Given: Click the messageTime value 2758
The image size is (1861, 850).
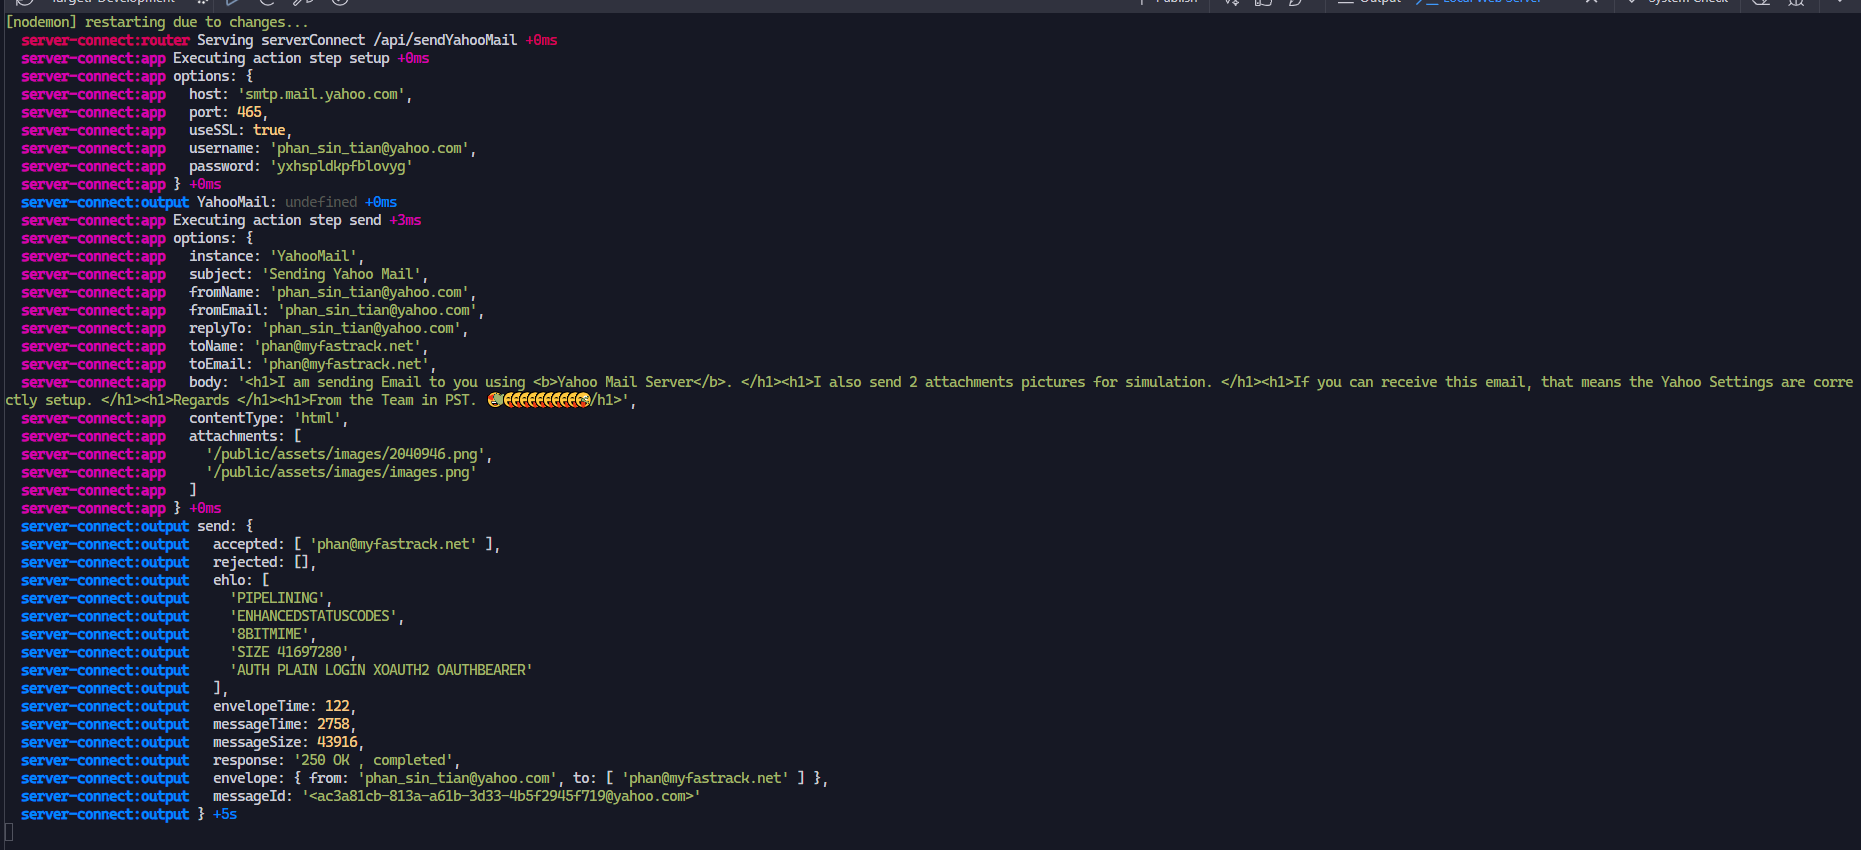Looking at the screenshot, I should [x=333, y=724].
